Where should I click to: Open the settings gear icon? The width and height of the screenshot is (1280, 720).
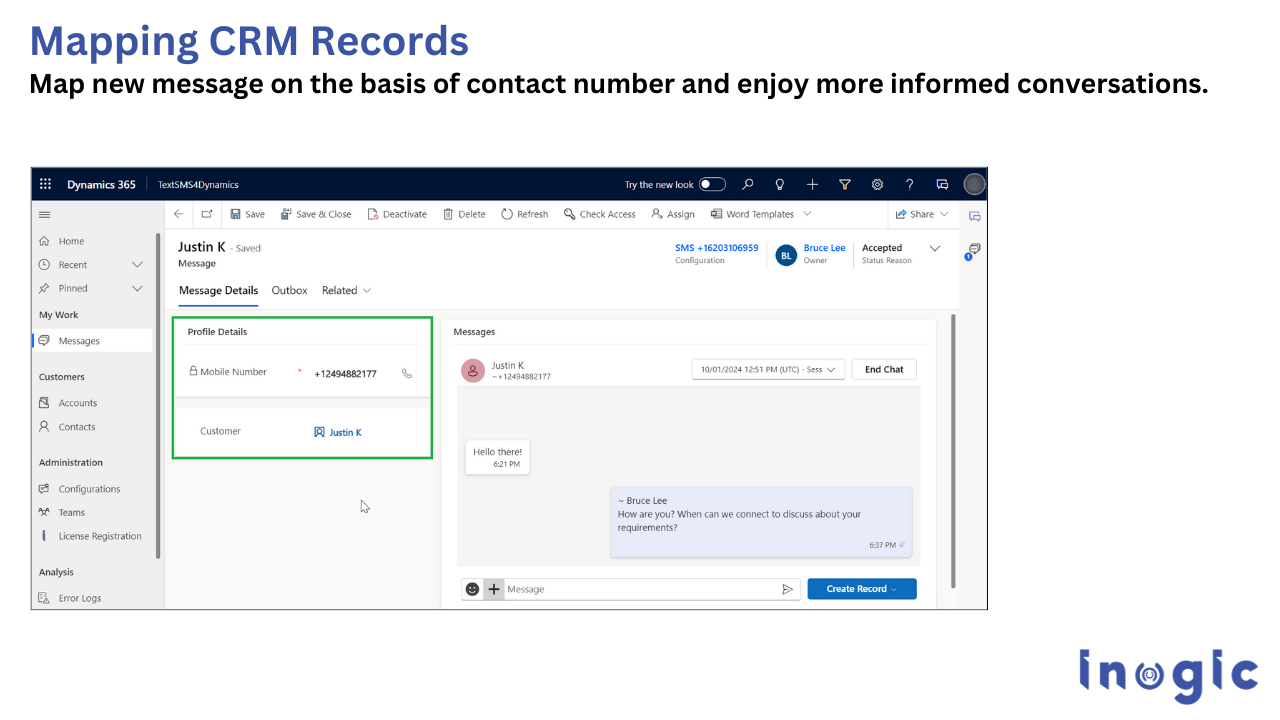click(x=877, y=184)
